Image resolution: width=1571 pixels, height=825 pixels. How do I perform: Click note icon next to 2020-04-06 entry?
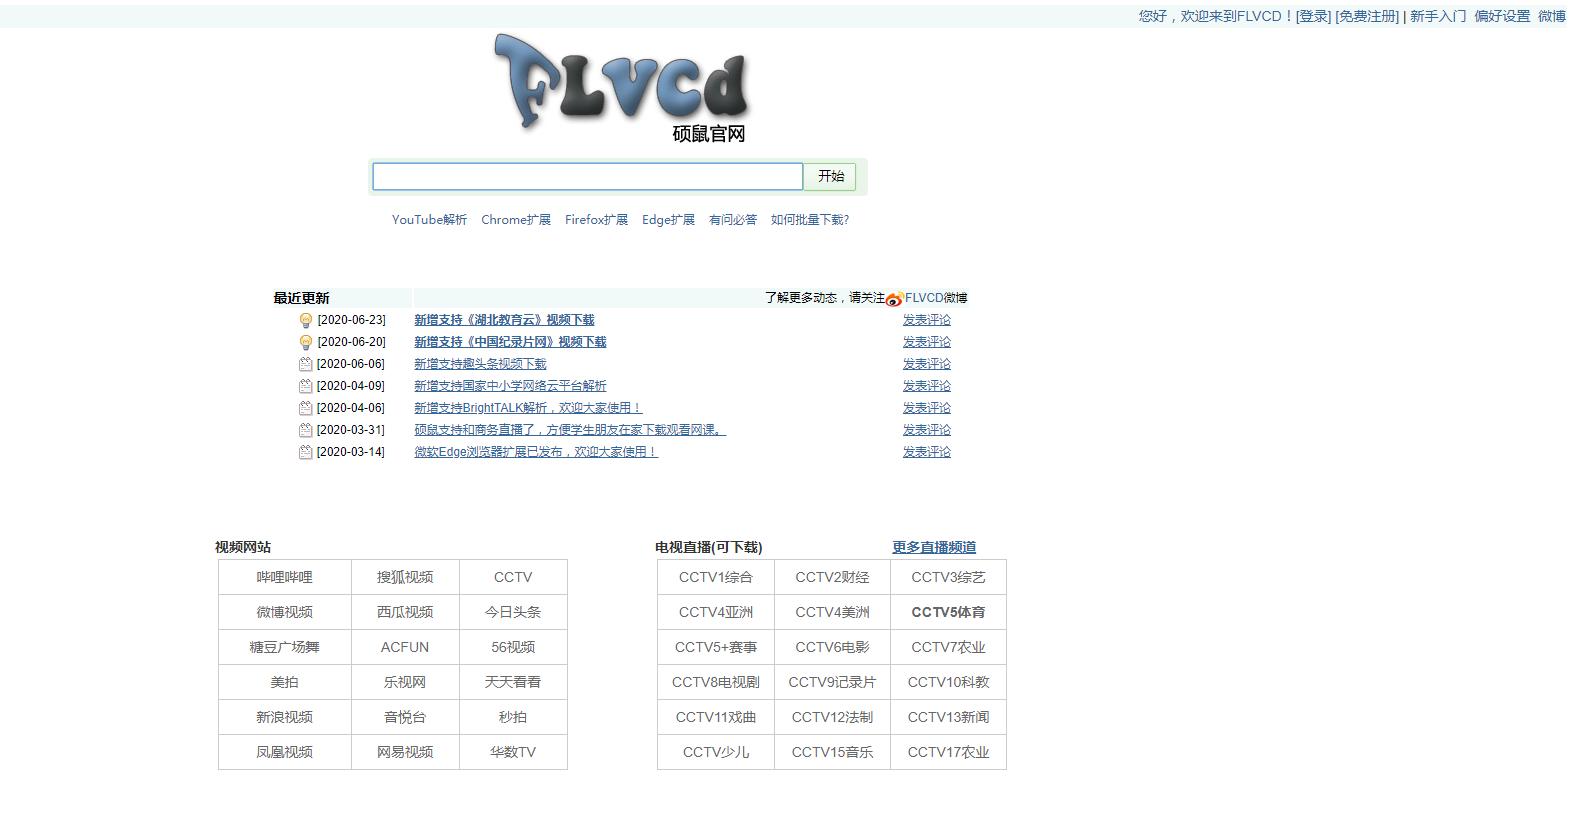coord(306,408)
